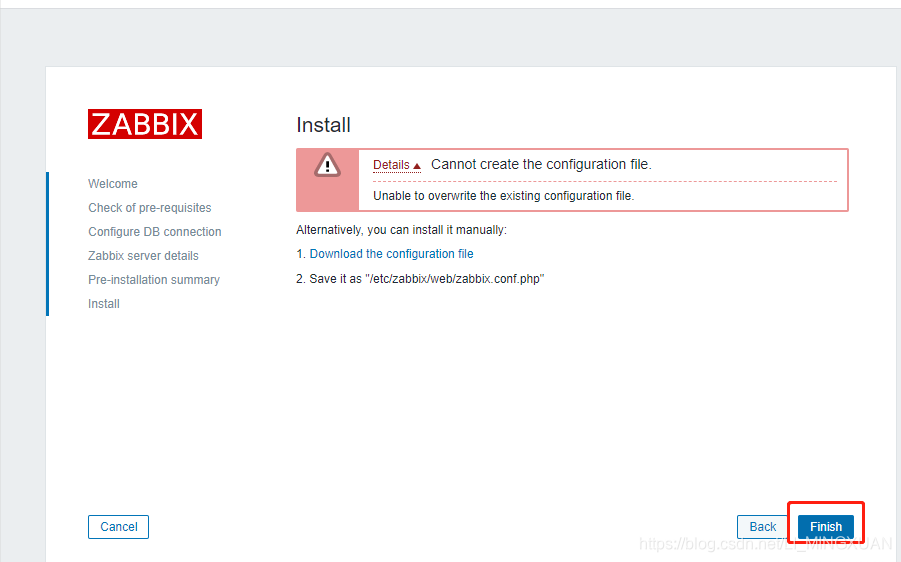901x562 pixels.
Task: Click 'Unable to overwrite the existing configuration file.' text
Action: (503, 196)
